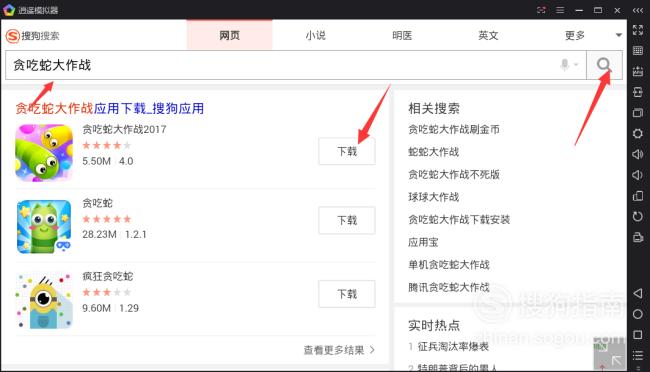Toggle fullscreen from the emulator sidebar

638,30
